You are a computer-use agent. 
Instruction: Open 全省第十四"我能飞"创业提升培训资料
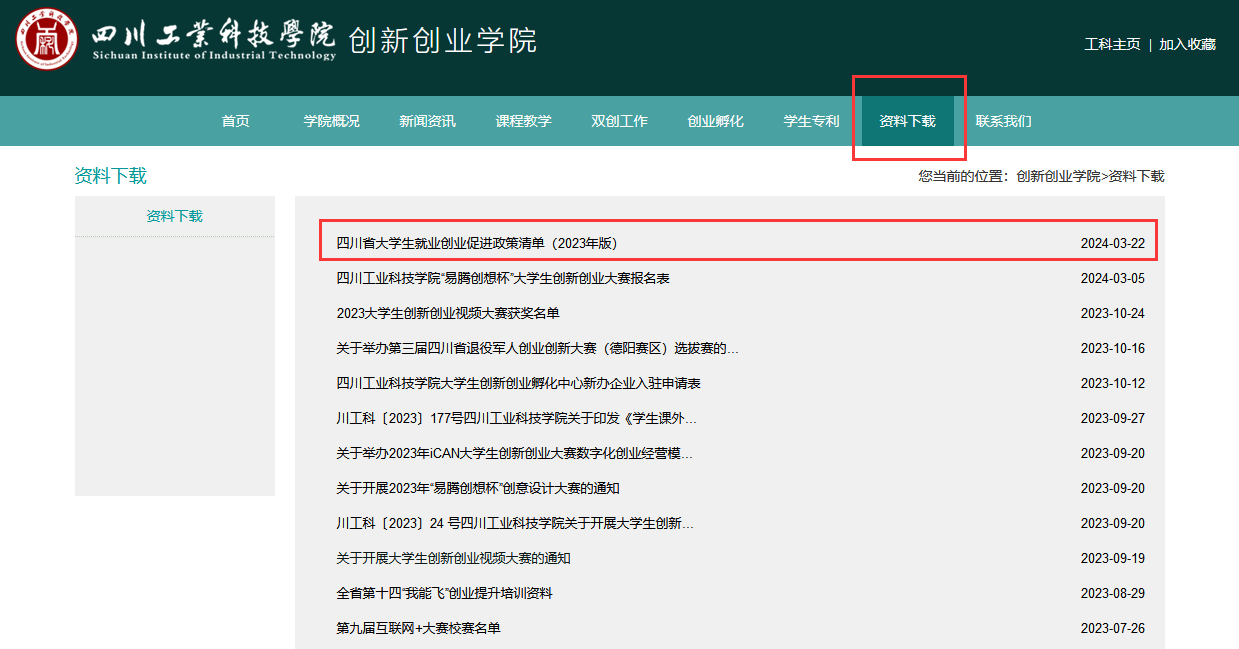pyautogui.click(x=444, y=593)
